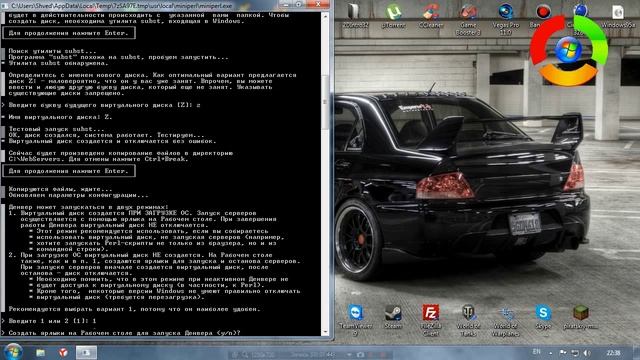The height and width of the screenshot is (360, 640).
Task: Open the Windows Start menu orb
Action: 13,352
